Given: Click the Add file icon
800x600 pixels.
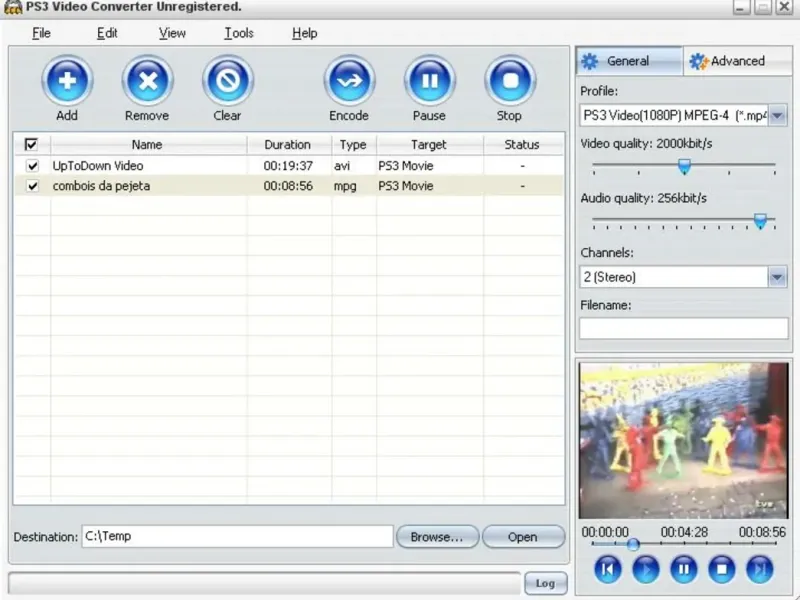Looking at the screenshot, I should 67,81.
